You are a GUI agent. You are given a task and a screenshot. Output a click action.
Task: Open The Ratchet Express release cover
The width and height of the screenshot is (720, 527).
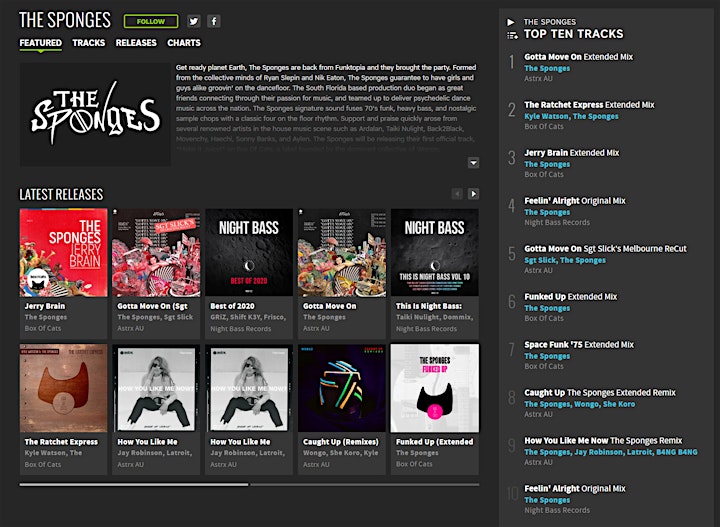click(63, 388)
